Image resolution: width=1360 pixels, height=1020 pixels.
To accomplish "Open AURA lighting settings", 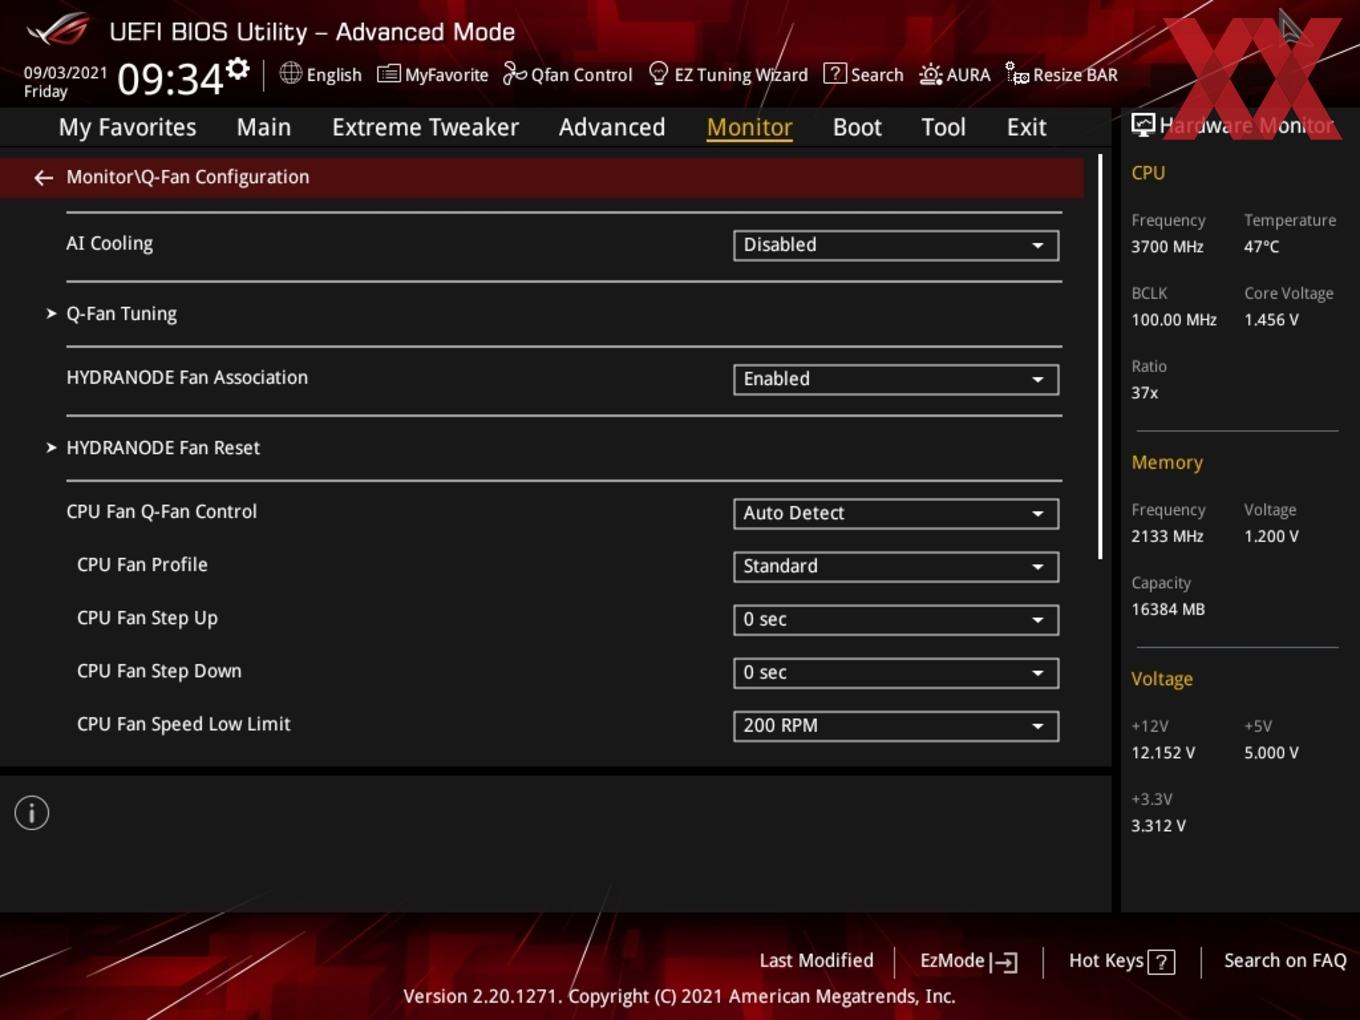I will 954,75.
